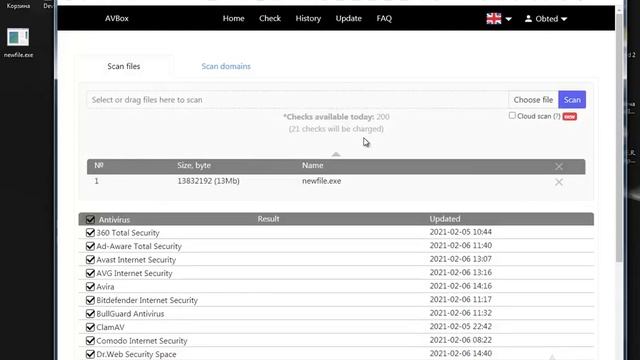Uncheck Avira antivirus
Screen dimensions: 640x360
(x=90, y=287)
